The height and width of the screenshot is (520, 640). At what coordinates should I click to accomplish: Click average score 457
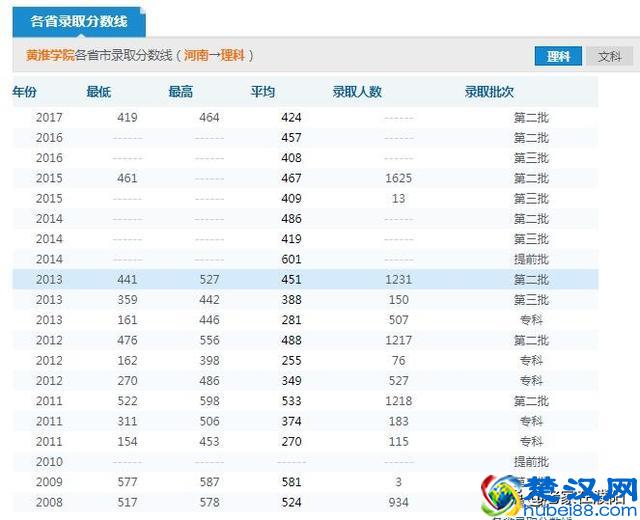291,138
